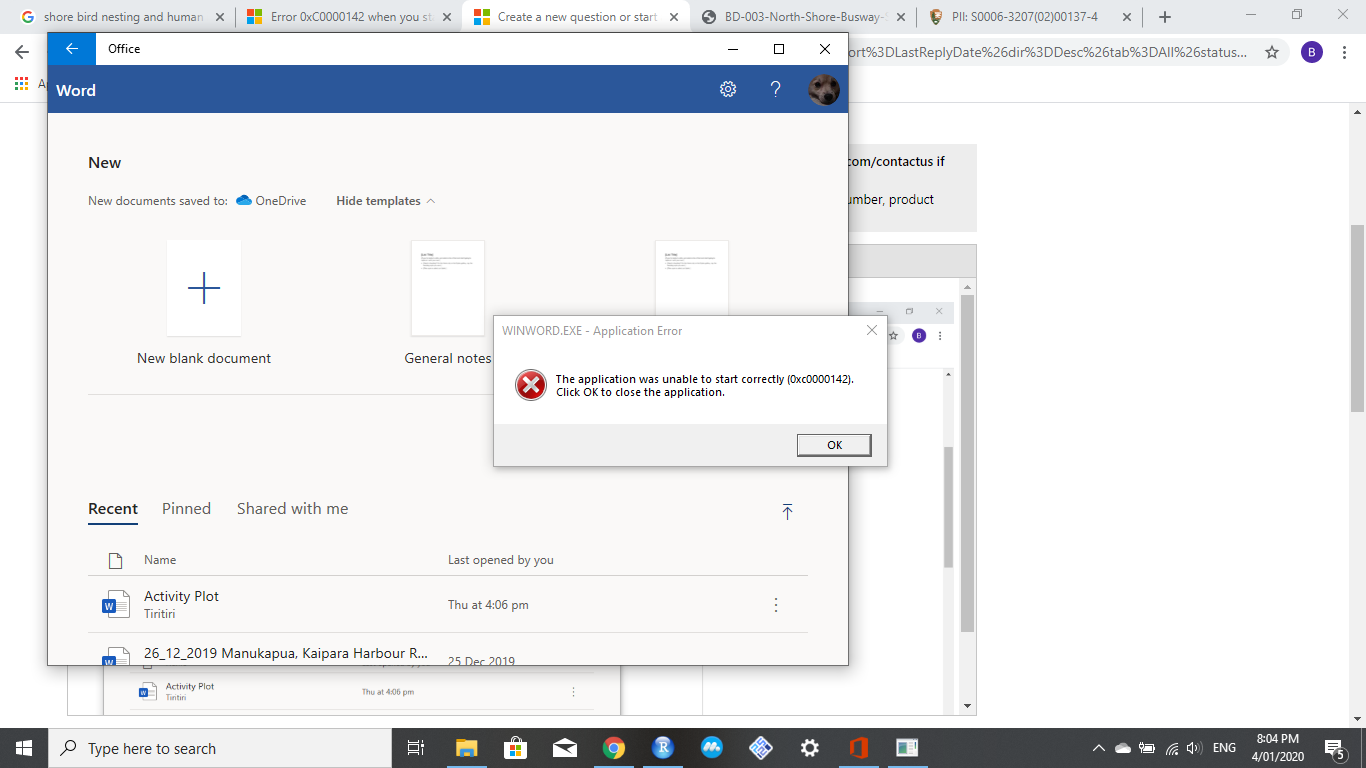Open the clock showing 8:04 PM

click(x=1280, y=748)
